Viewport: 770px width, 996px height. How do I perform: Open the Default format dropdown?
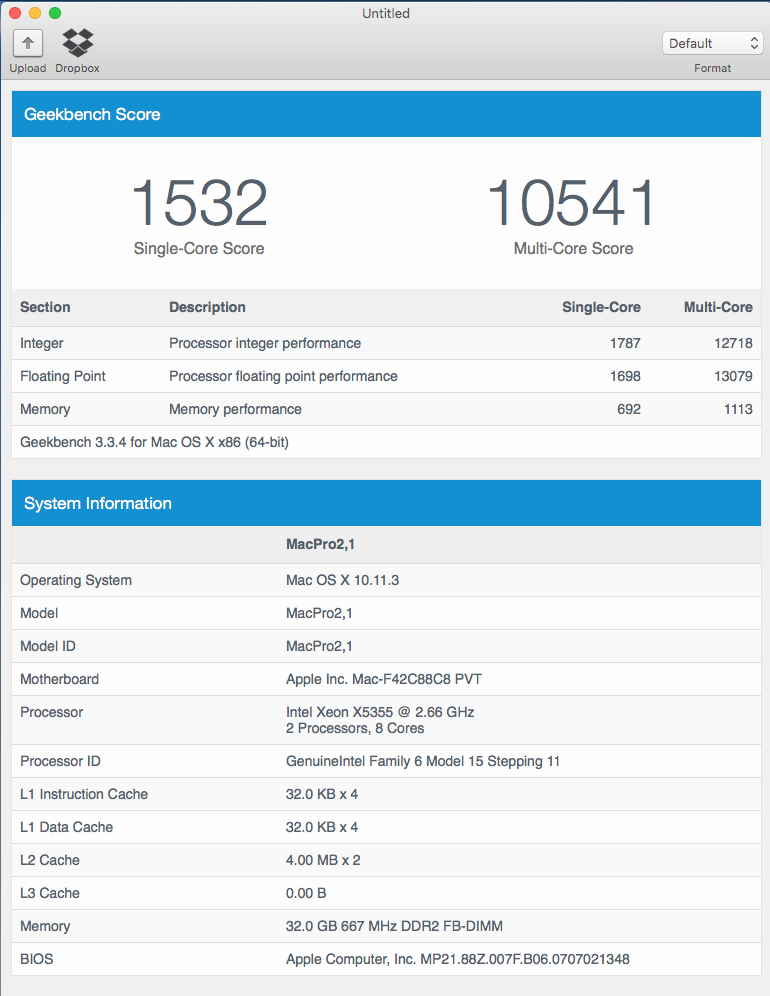712,43
